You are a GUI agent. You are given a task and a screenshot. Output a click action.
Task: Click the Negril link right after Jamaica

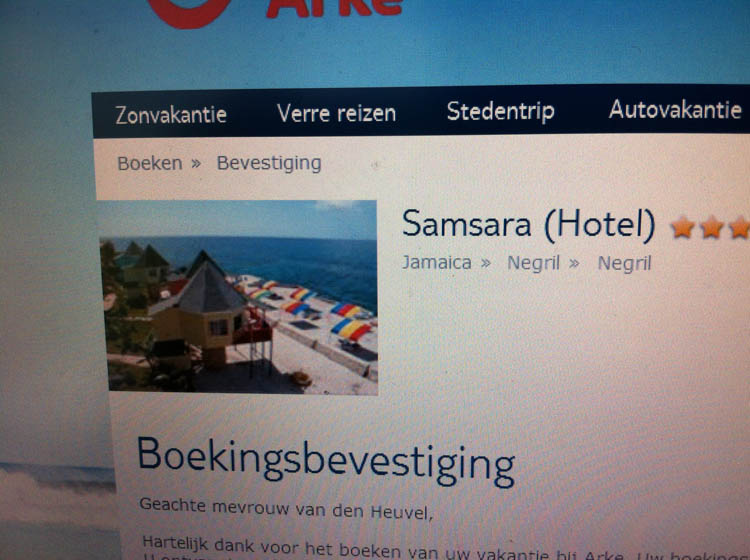(533, 264)
